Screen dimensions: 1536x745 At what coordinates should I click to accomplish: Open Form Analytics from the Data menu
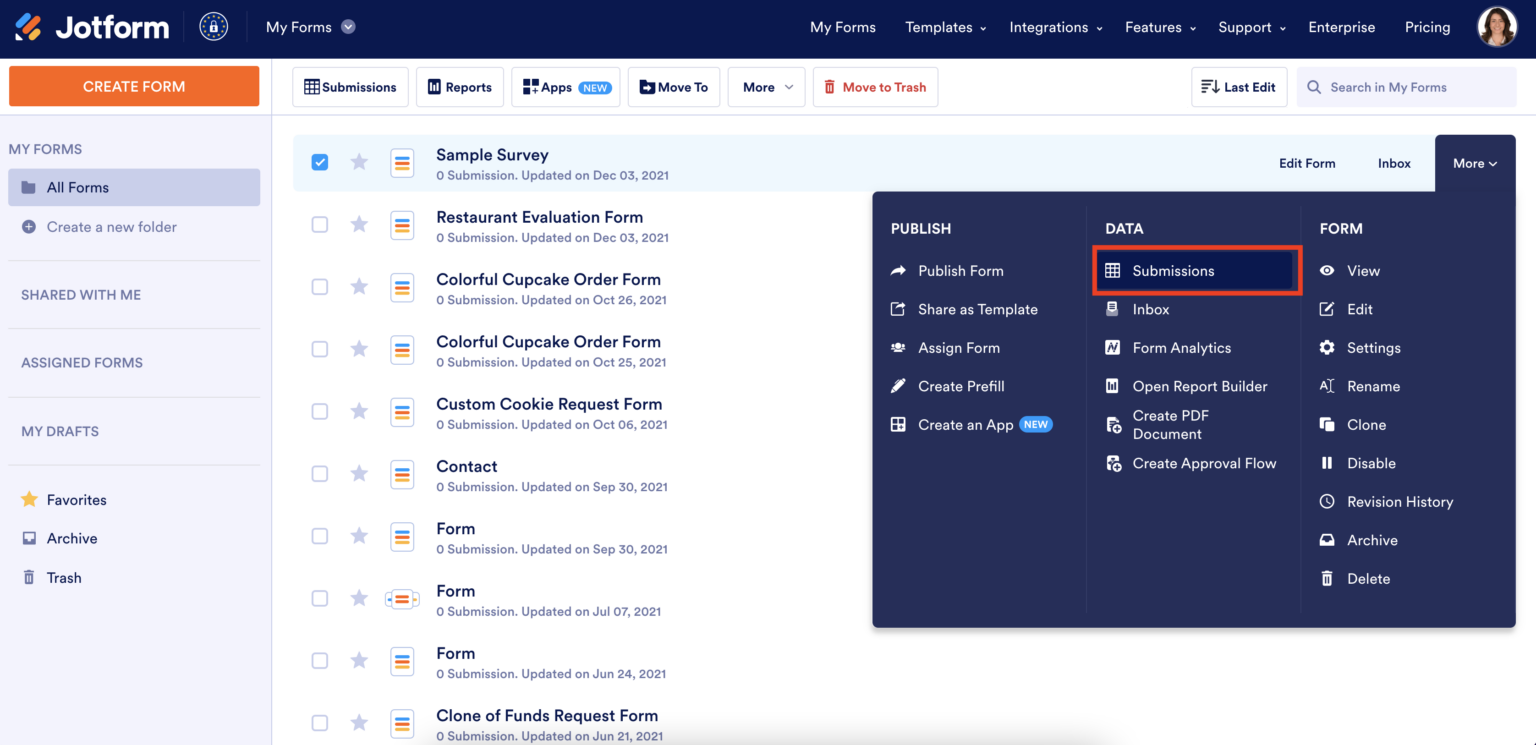pos(1181,347)
